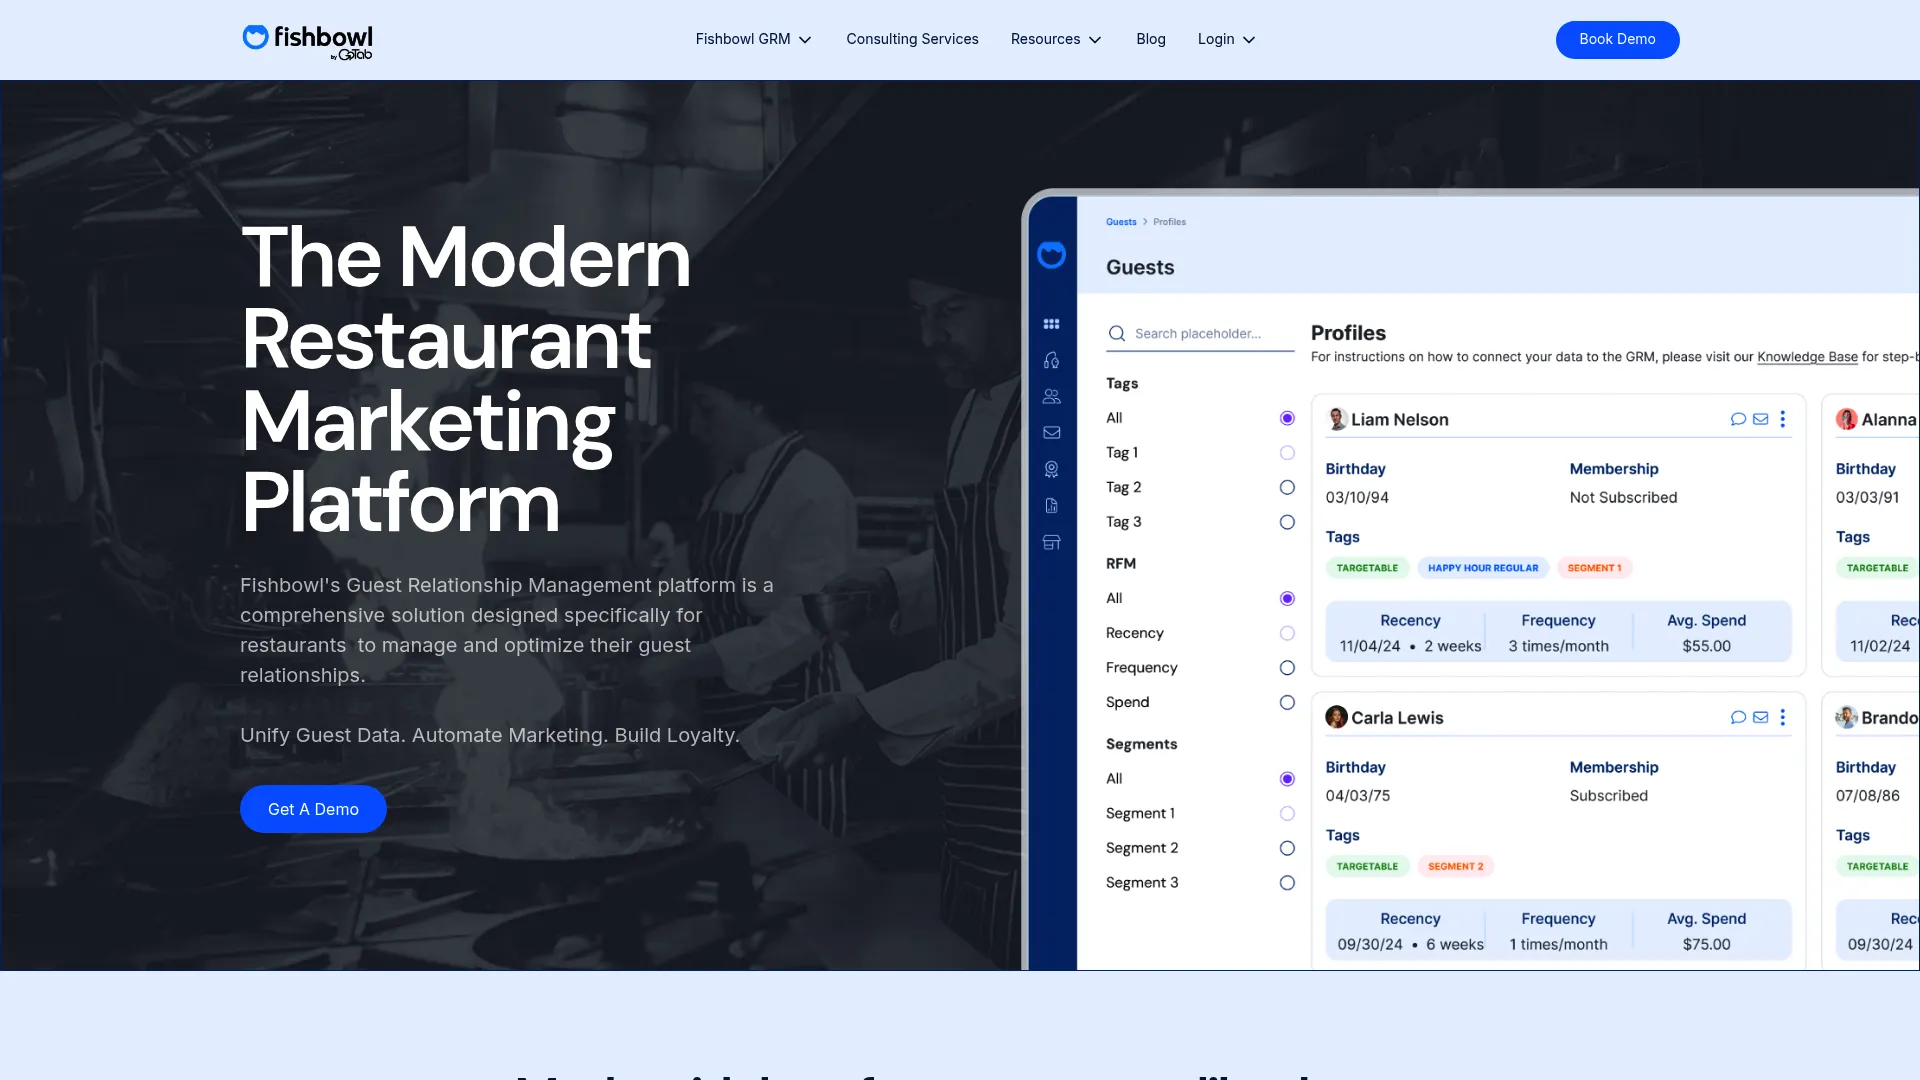Select Segment 2 radio button
The width and height of the screenshot is (1920, 1080).
[1287, 848]
